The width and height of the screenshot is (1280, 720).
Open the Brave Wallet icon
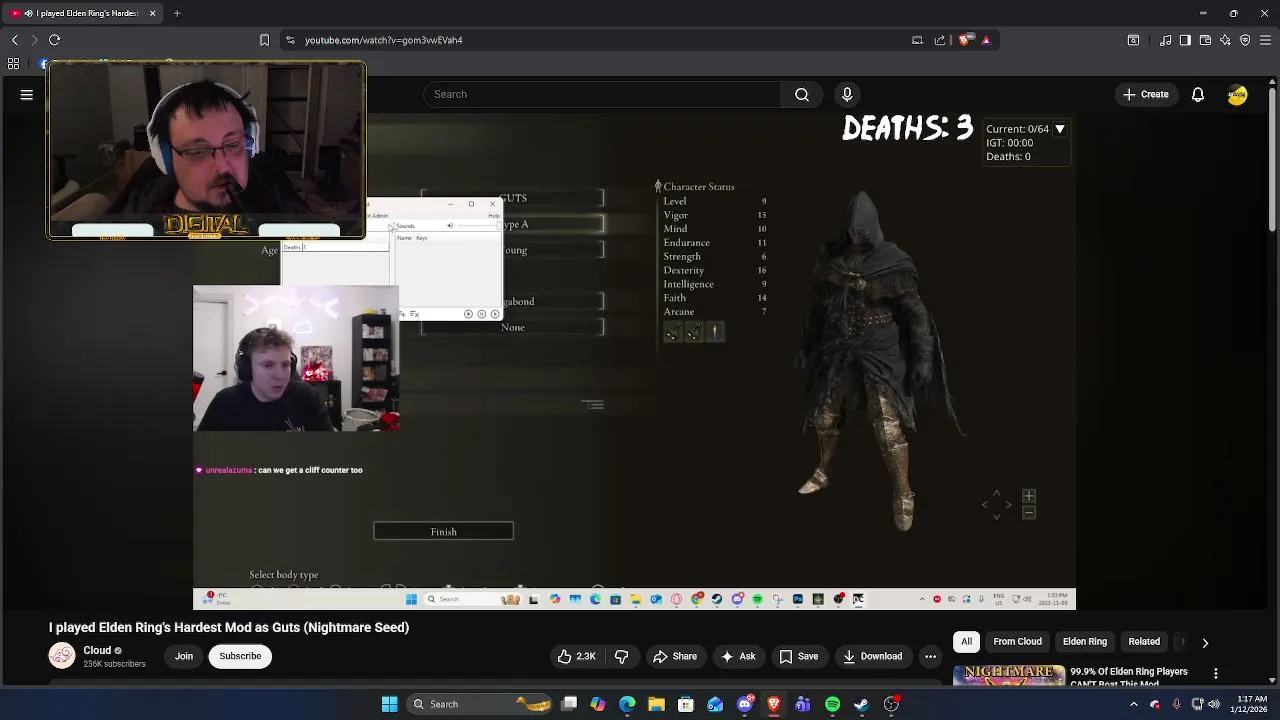[1205, 40]
